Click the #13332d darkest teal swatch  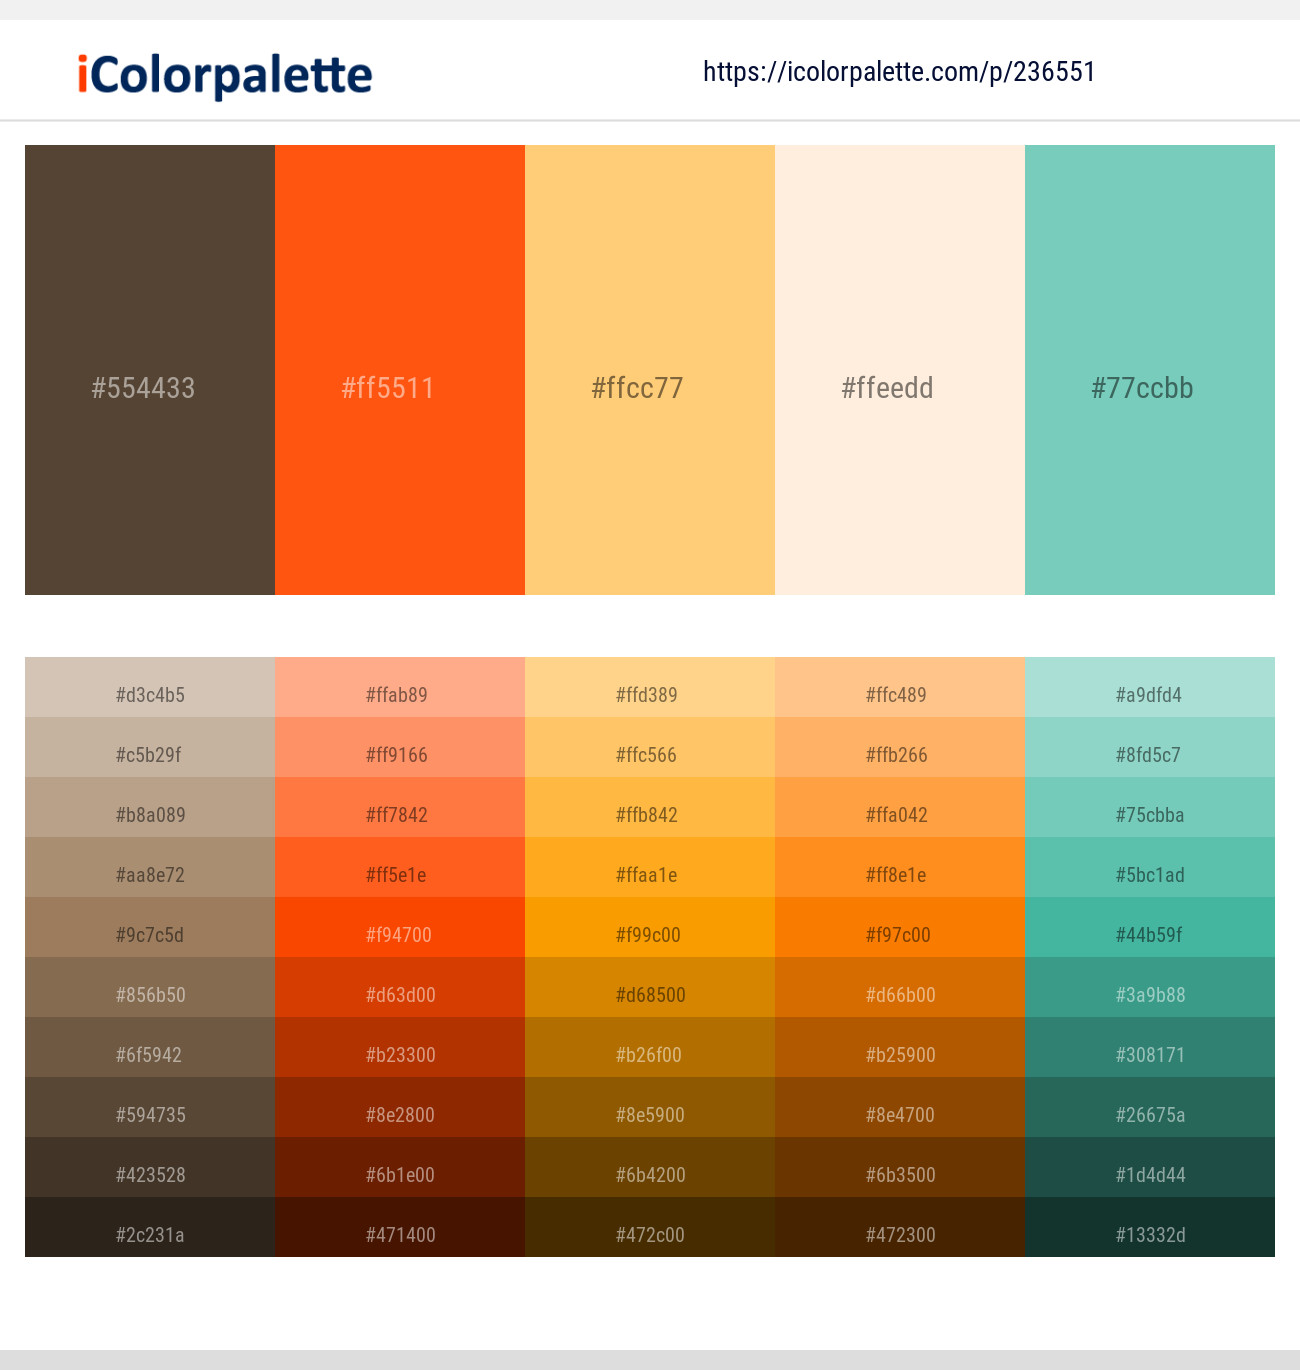pos(1149,1235)
